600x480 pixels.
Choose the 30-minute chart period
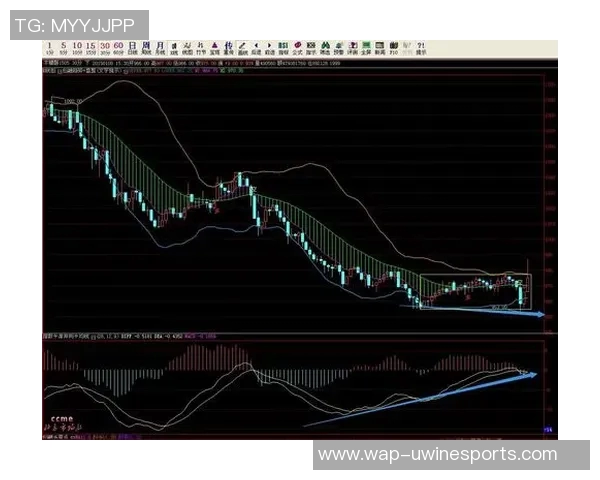point(104,48)
